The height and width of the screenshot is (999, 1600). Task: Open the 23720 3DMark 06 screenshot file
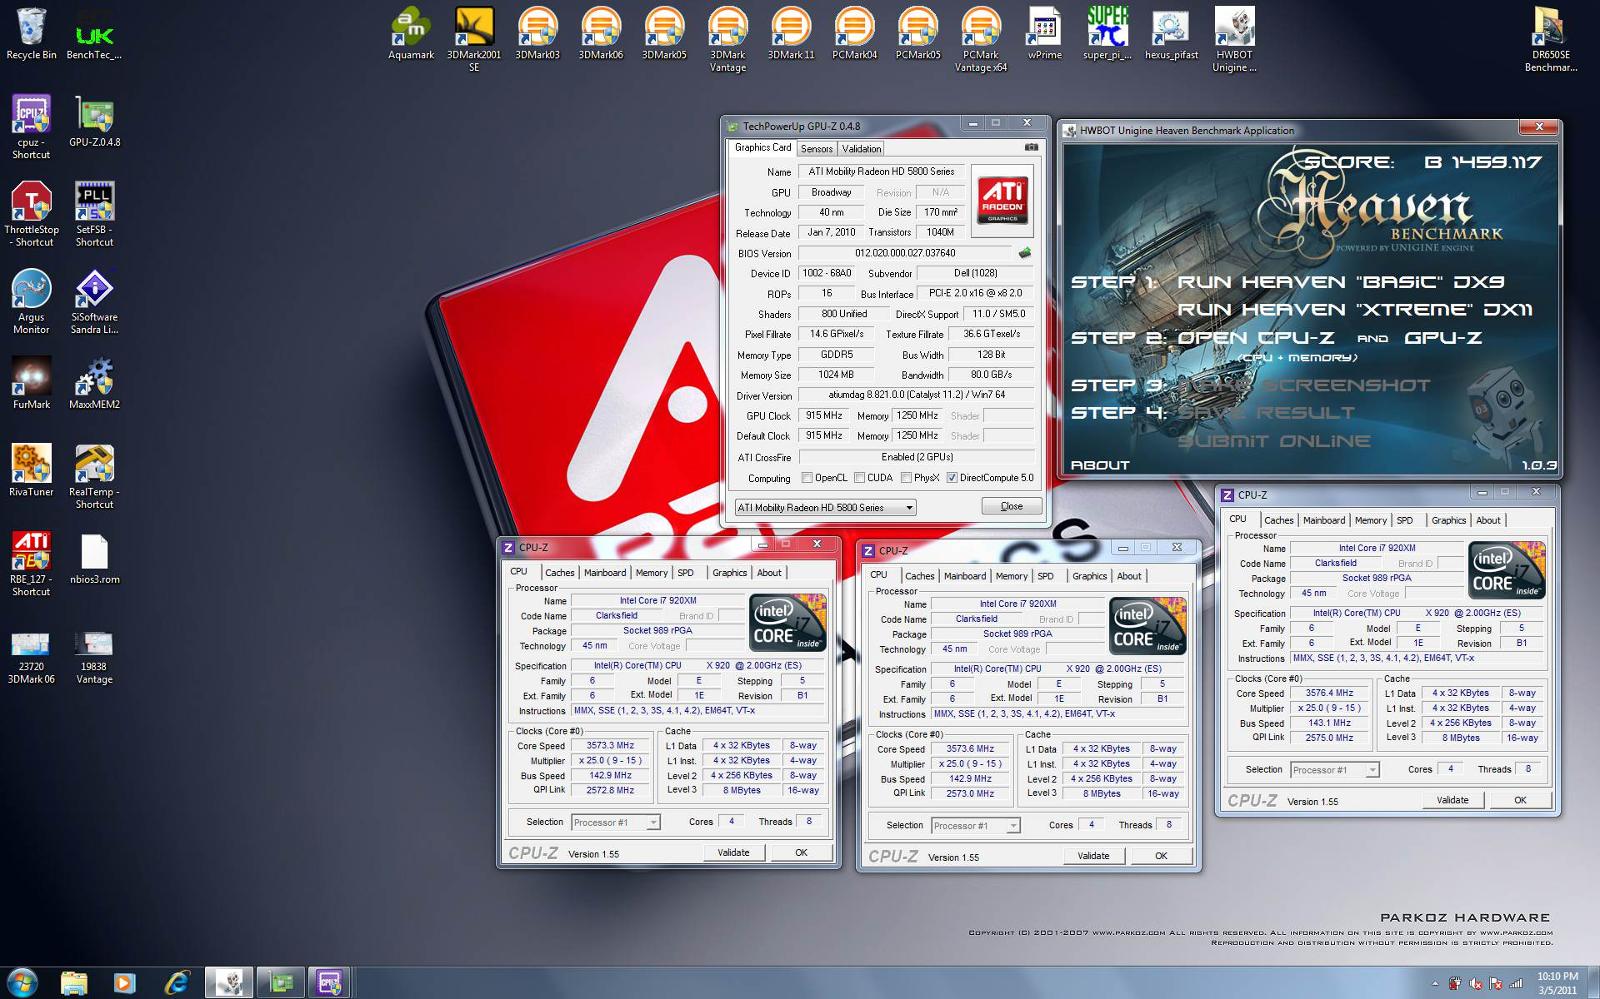[x=31, y=656]
